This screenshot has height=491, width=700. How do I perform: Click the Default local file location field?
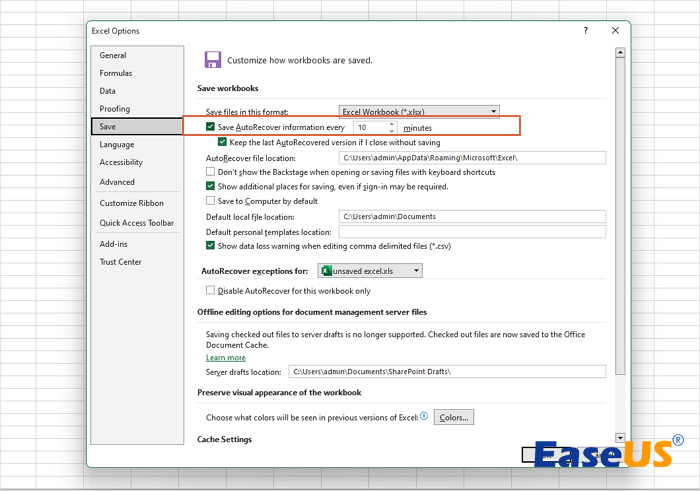point(472,216)
